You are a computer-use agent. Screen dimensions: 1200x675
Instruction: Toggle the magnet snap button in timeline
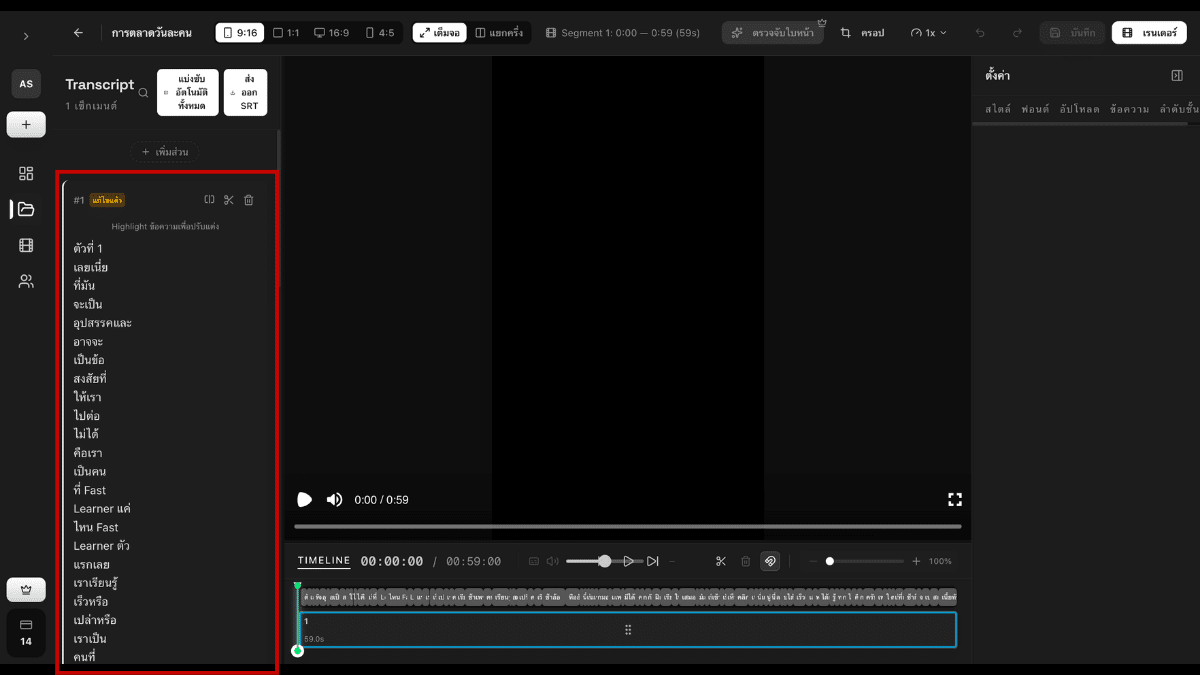[x=769, y=561]
